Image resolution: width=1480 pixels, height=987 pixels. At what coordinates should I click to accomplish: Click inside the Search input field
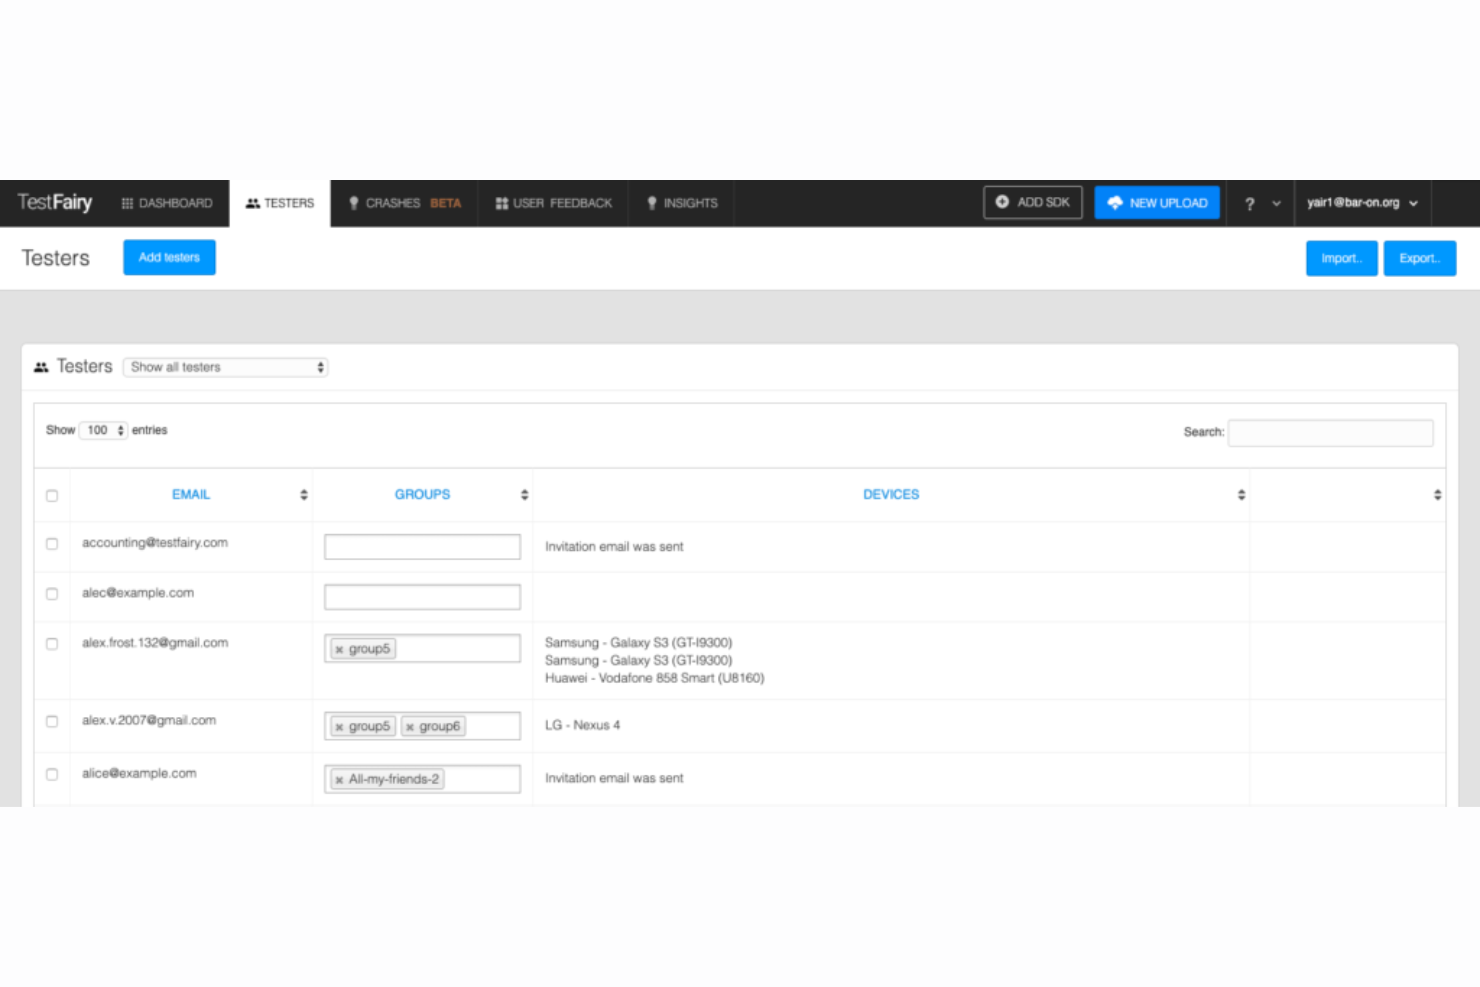(1330, 433)
